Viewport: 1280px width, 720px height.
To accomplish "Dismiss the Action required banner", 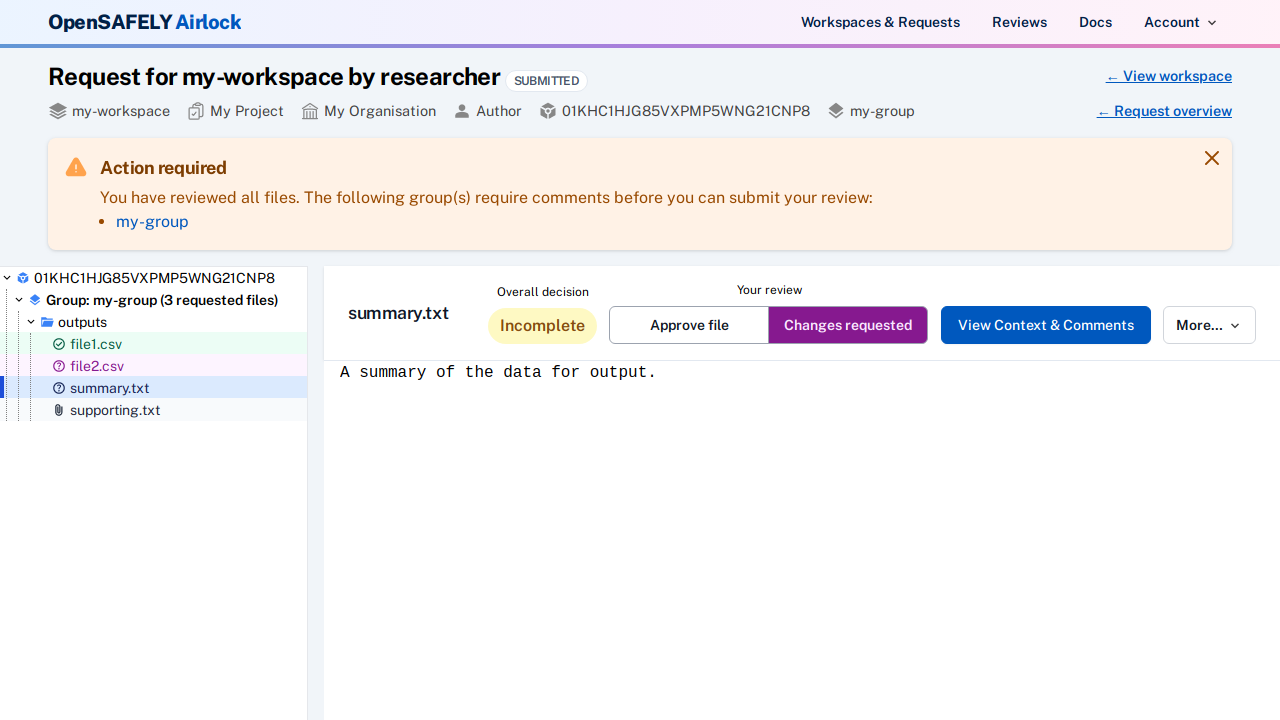I will coord(1211,158).
